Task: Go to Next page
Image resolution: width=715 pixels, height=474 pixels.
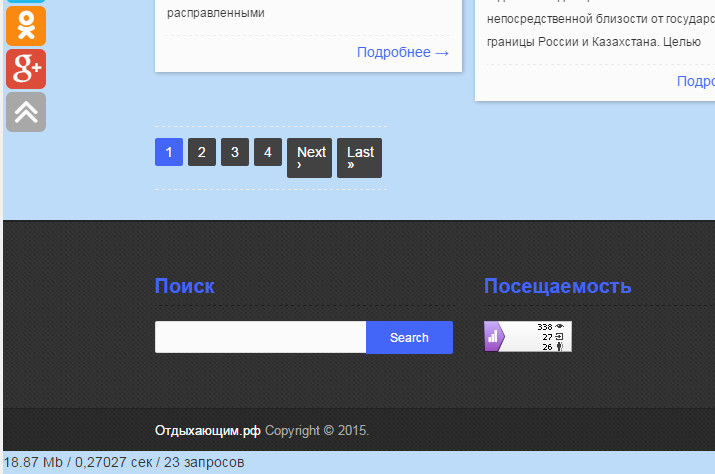Action: click(x=309, y=158)
